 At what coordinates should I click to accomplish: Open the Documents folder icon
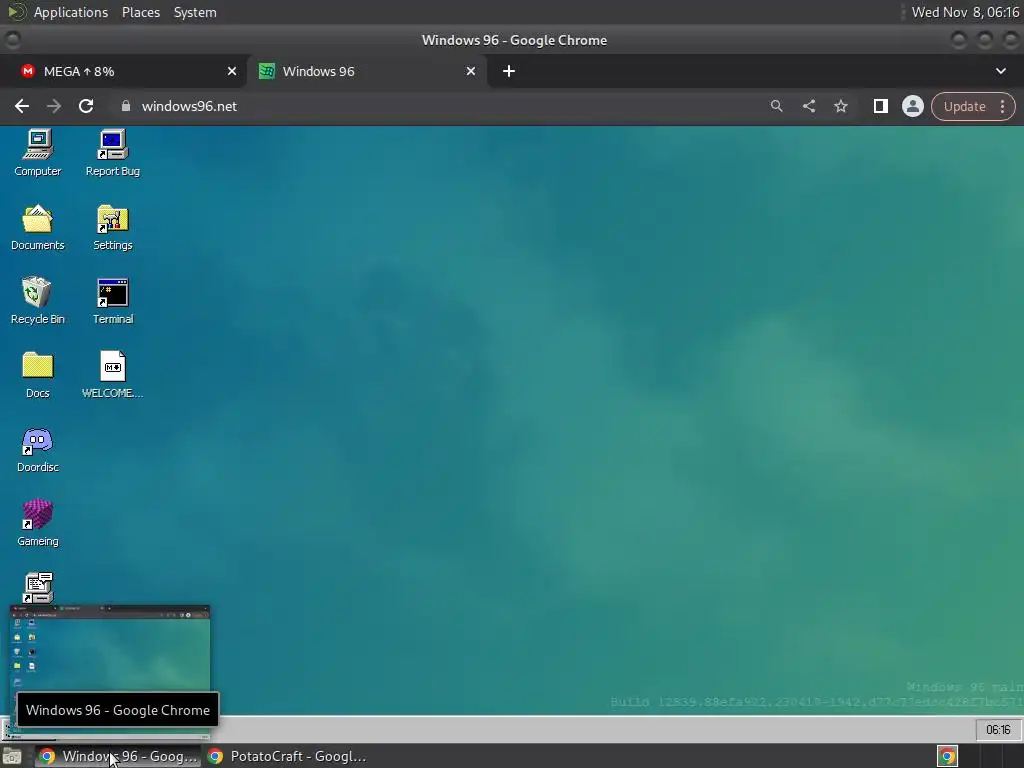click(x=38, y=227)
